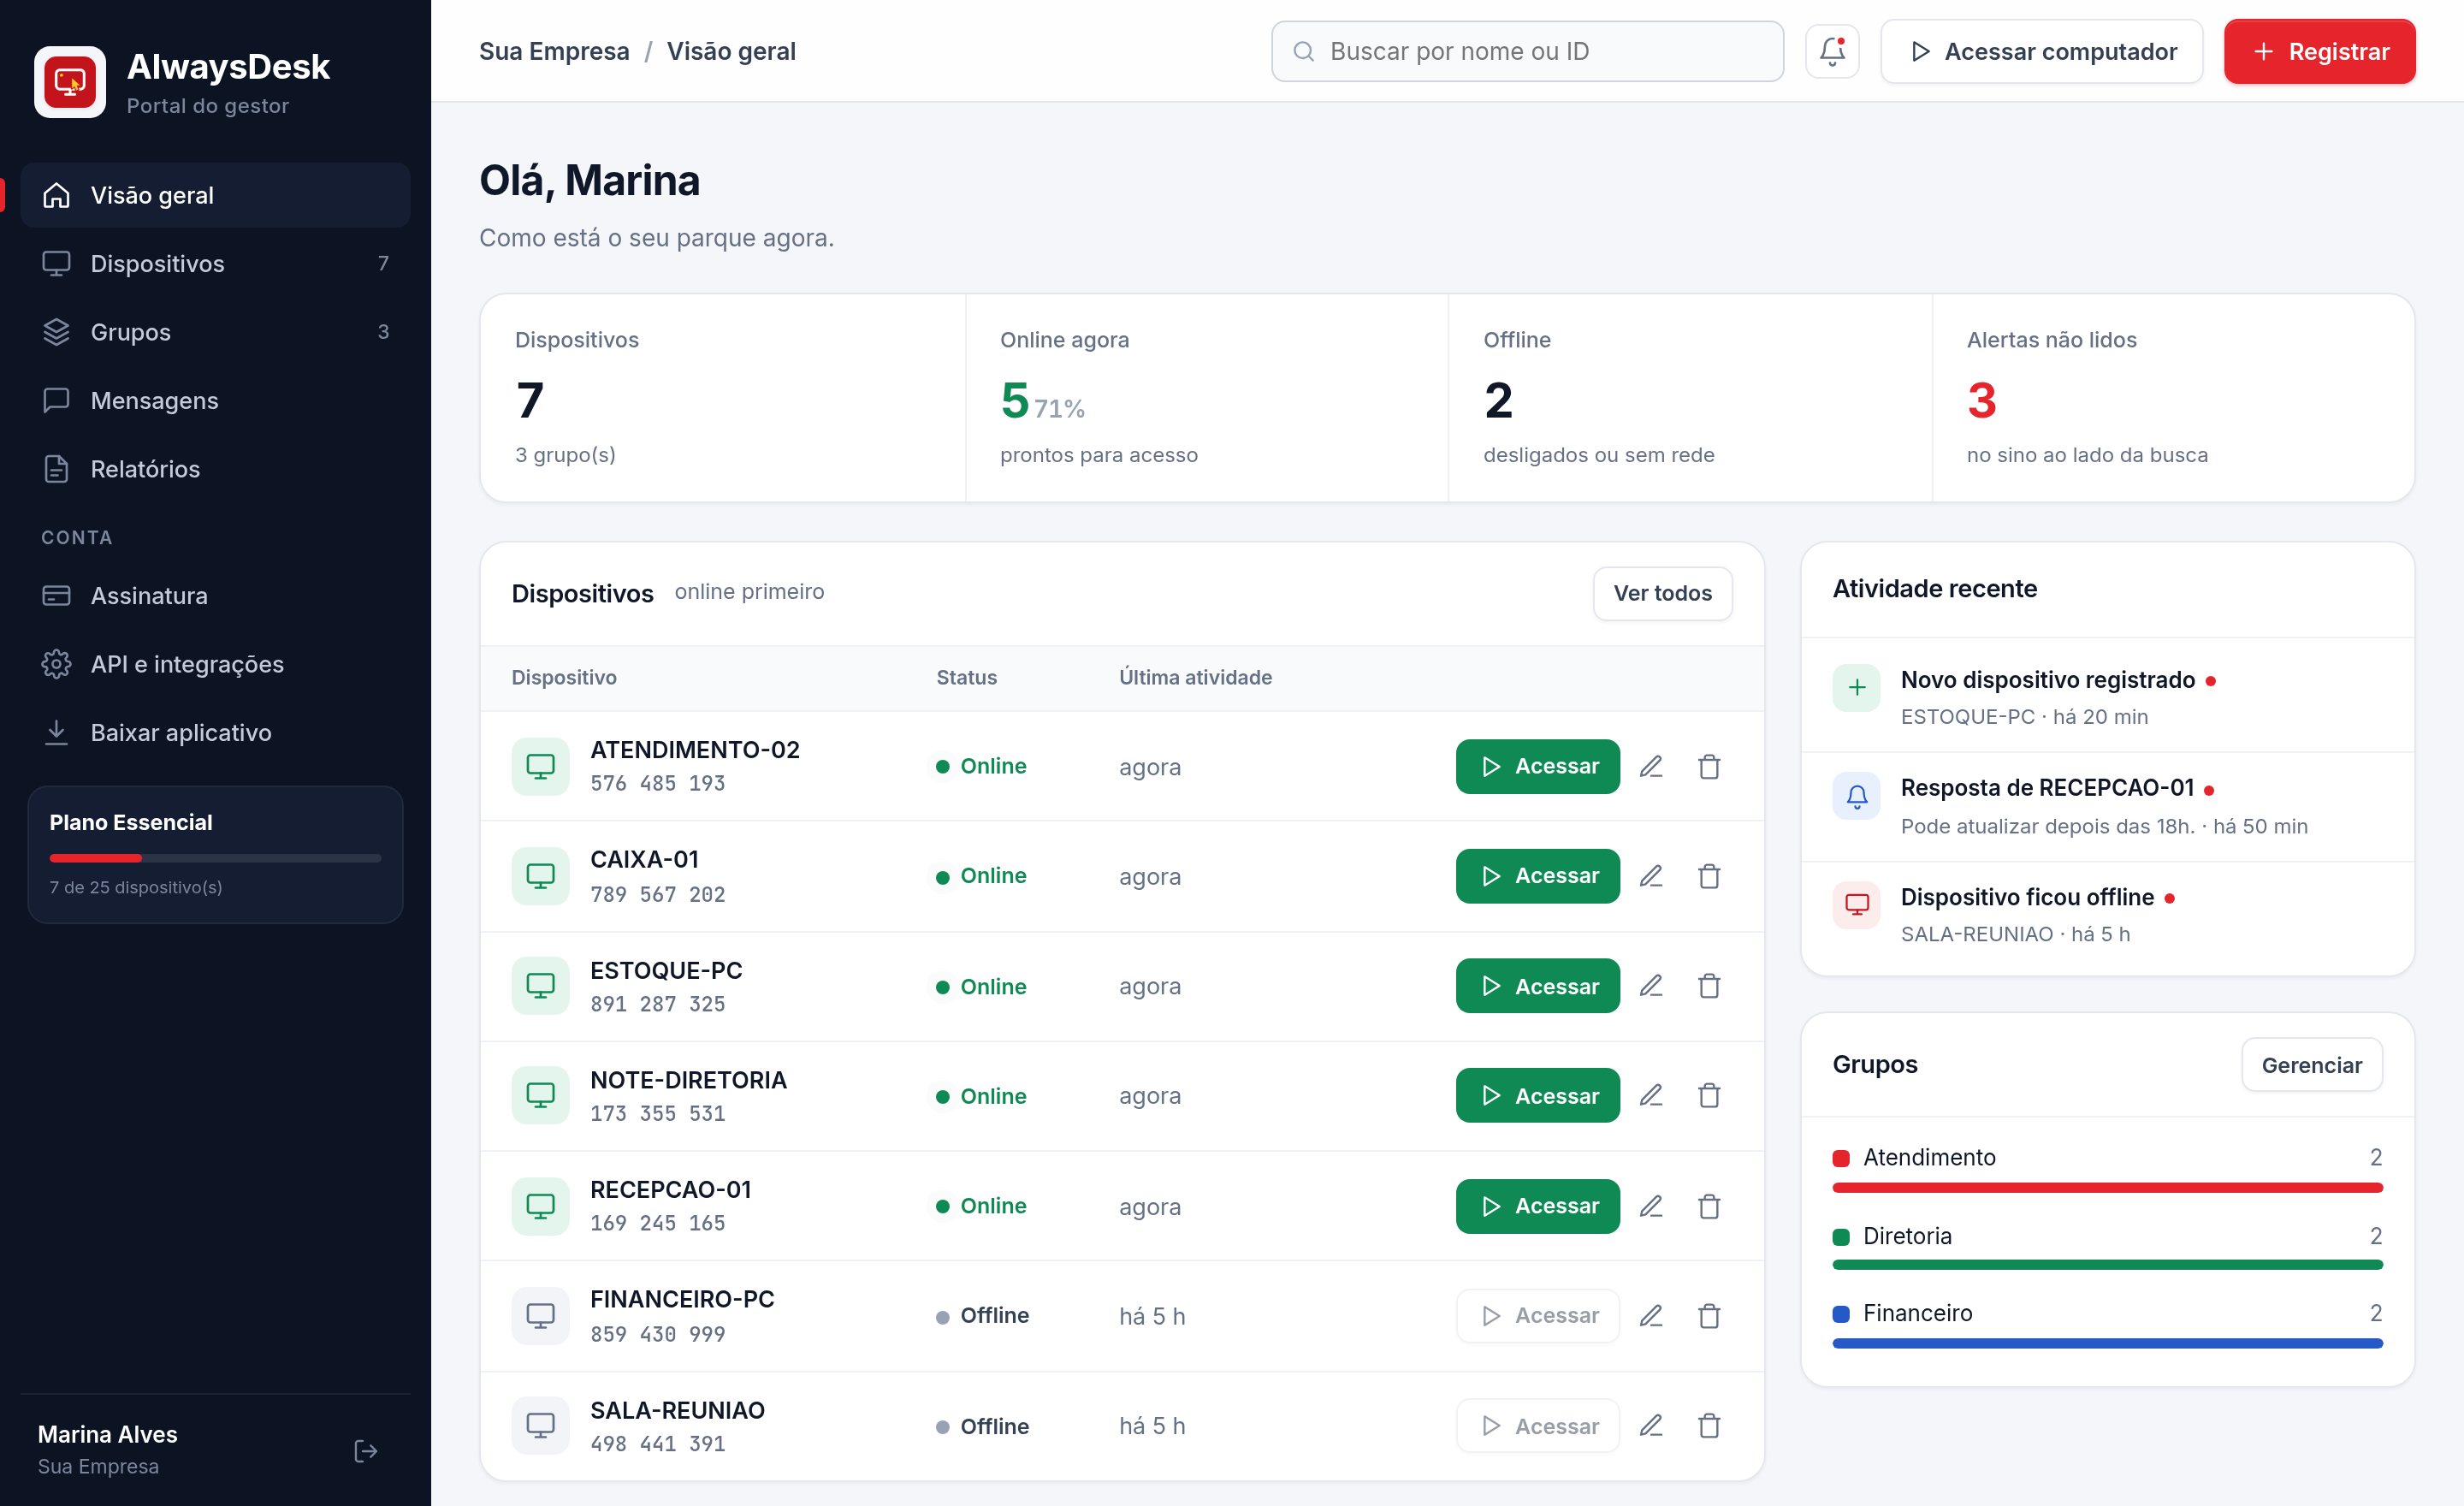Delete the NOTE-DIRETORIA device with trash icon

pos(1709,1095)
